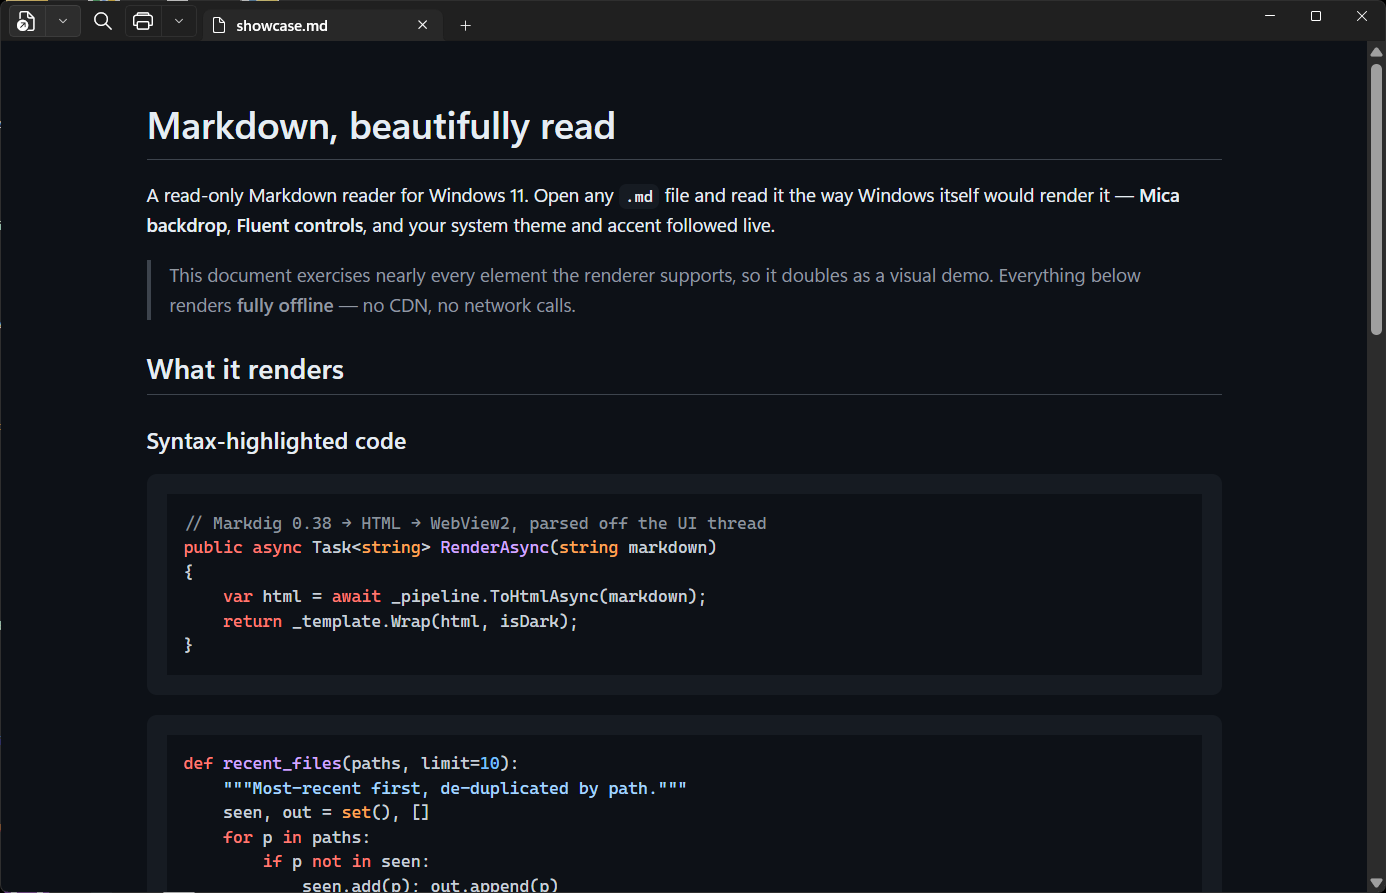Open the search magnifier tool
The image size is (1386, 893).
tap(102, 21)
